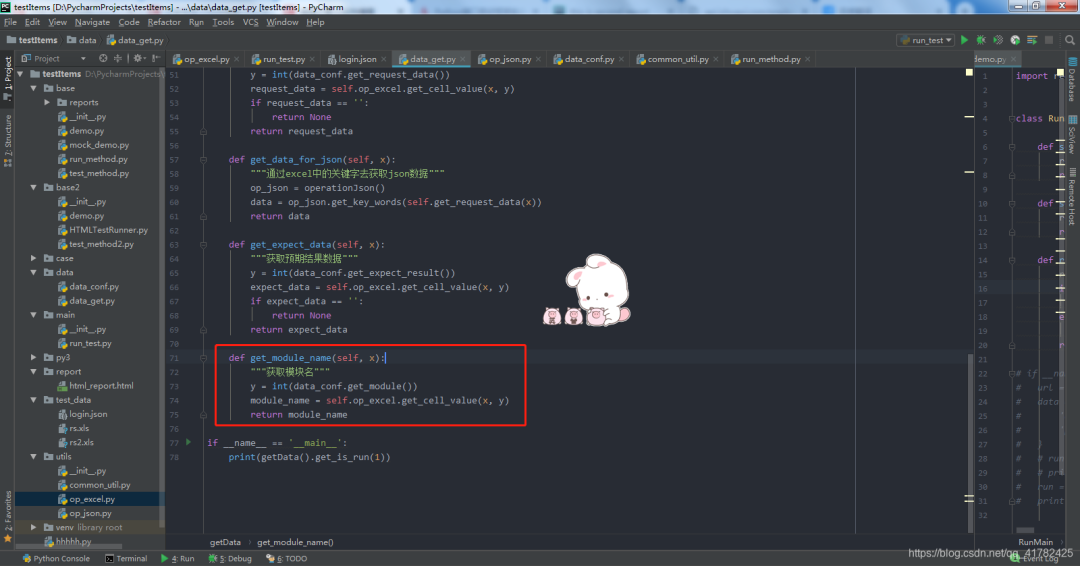Toggle the 1: Project side tab
Screen dimensions: 1080x566
coord(8,78)
